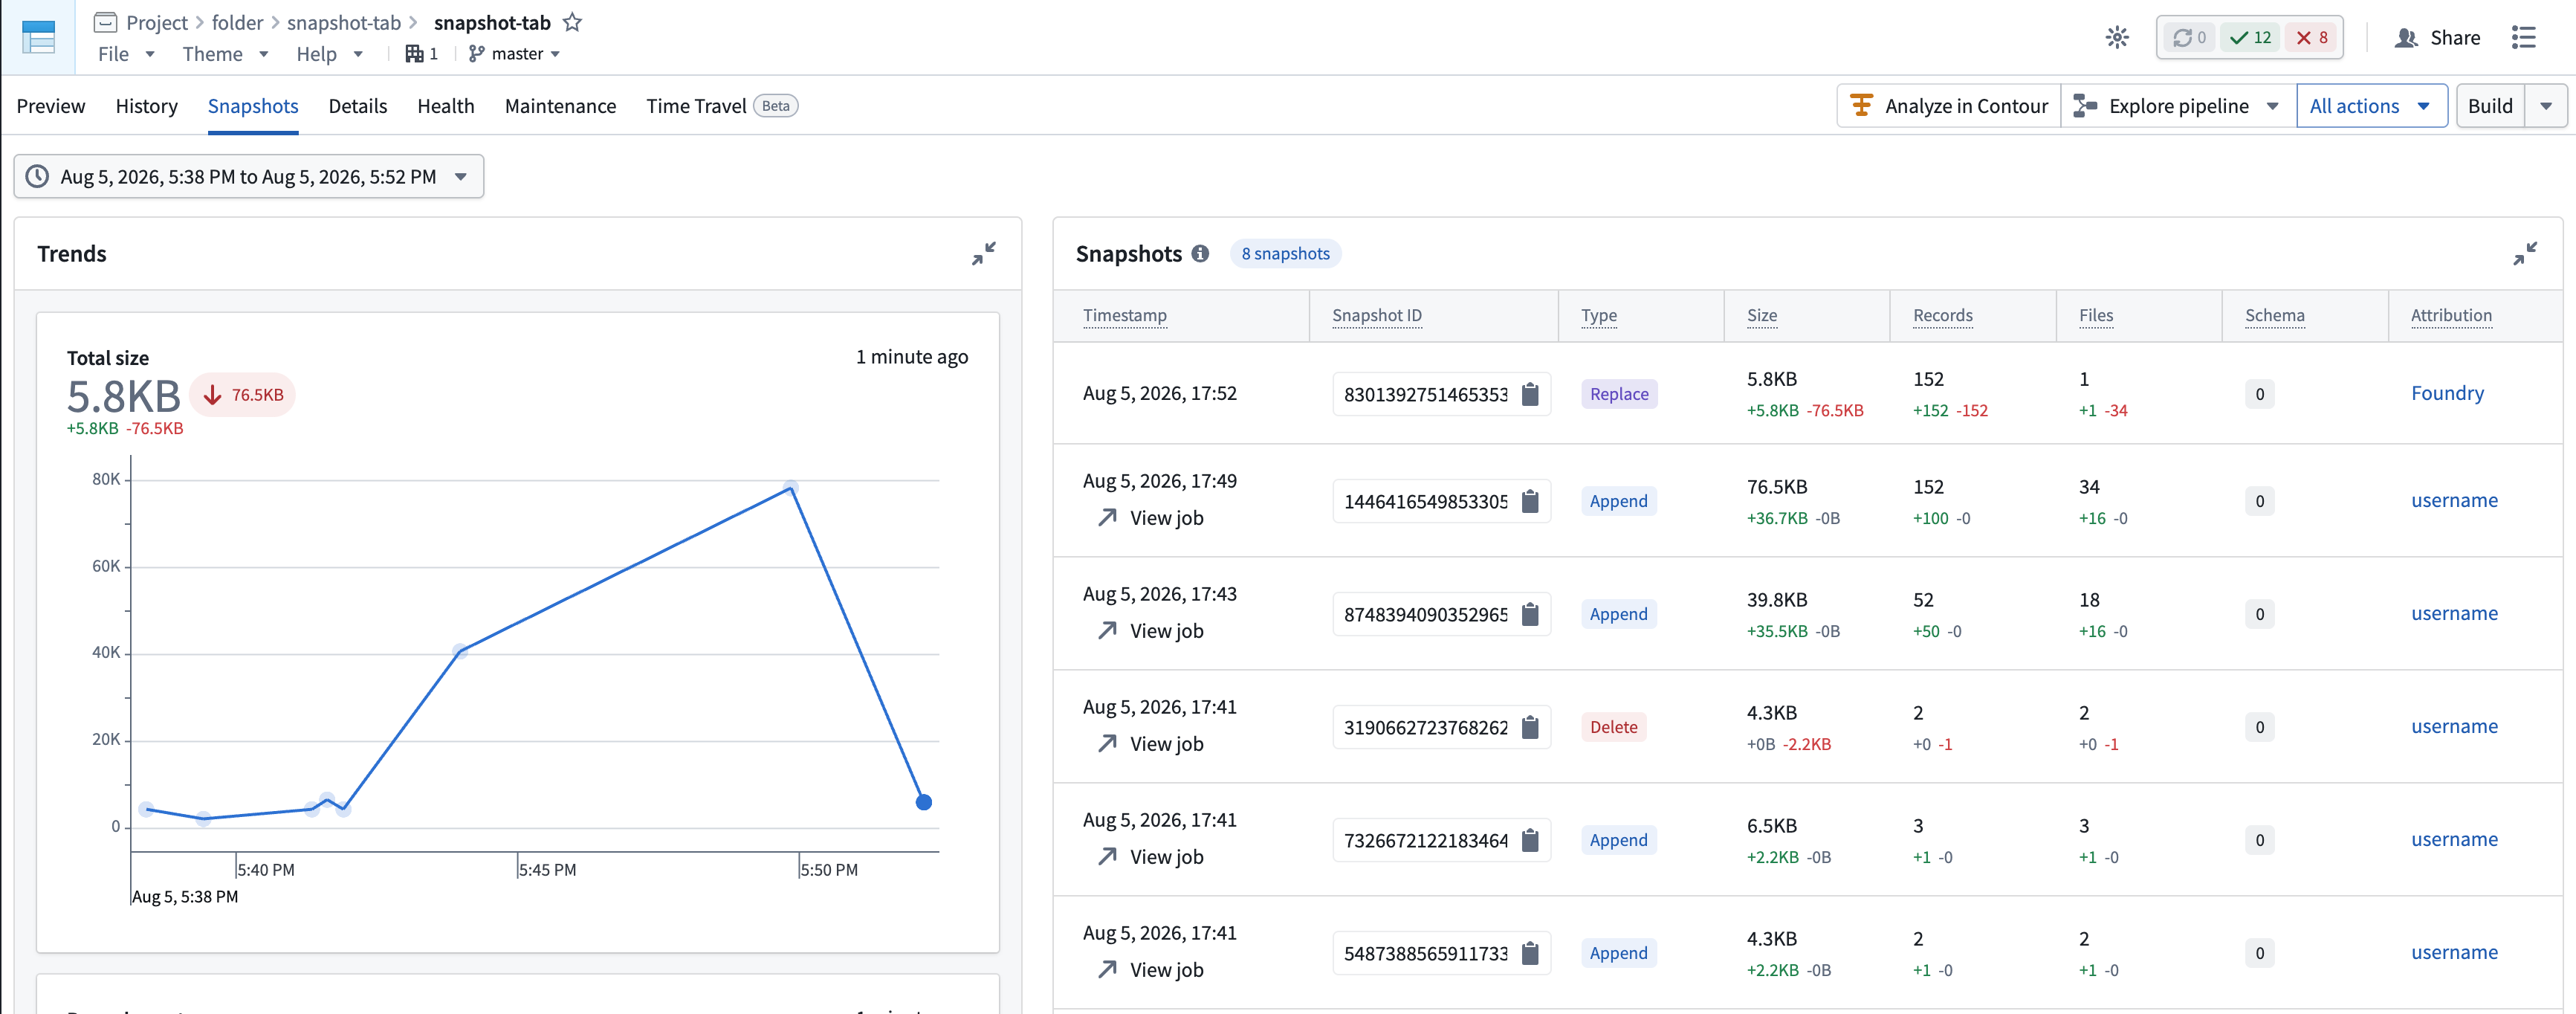Click the chart peak point near 80K
This screenshot has width=2576, height=1014.
[791, 487]
